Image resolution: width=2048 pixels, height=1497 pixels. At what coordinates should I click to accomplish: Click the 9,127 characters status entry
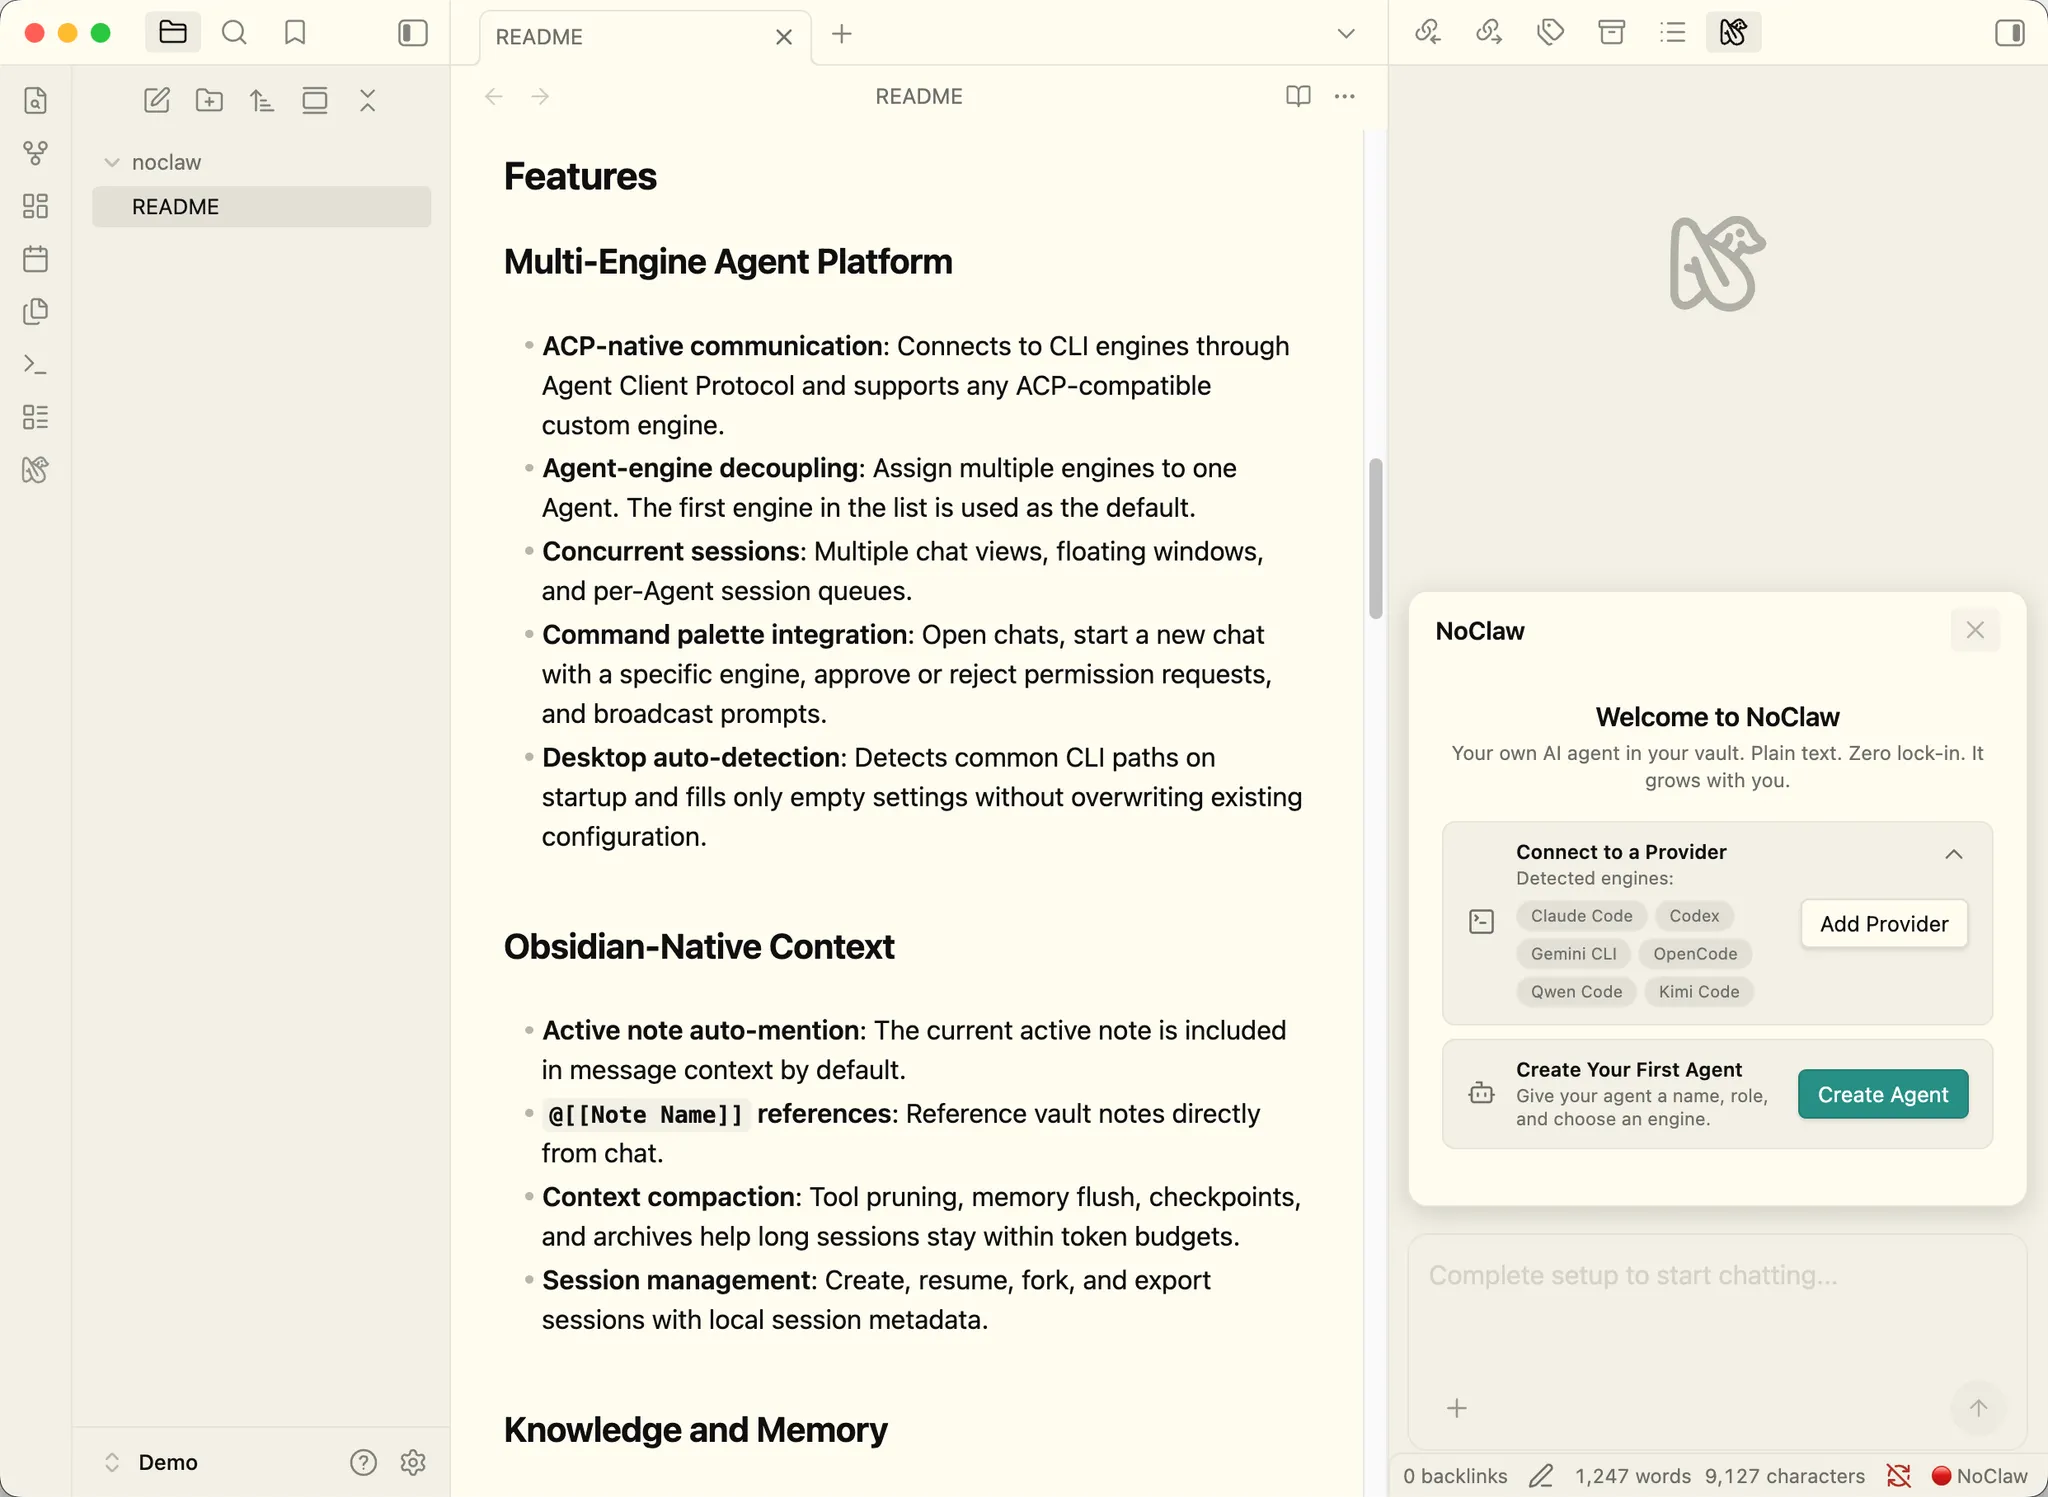[1785, 1476]
